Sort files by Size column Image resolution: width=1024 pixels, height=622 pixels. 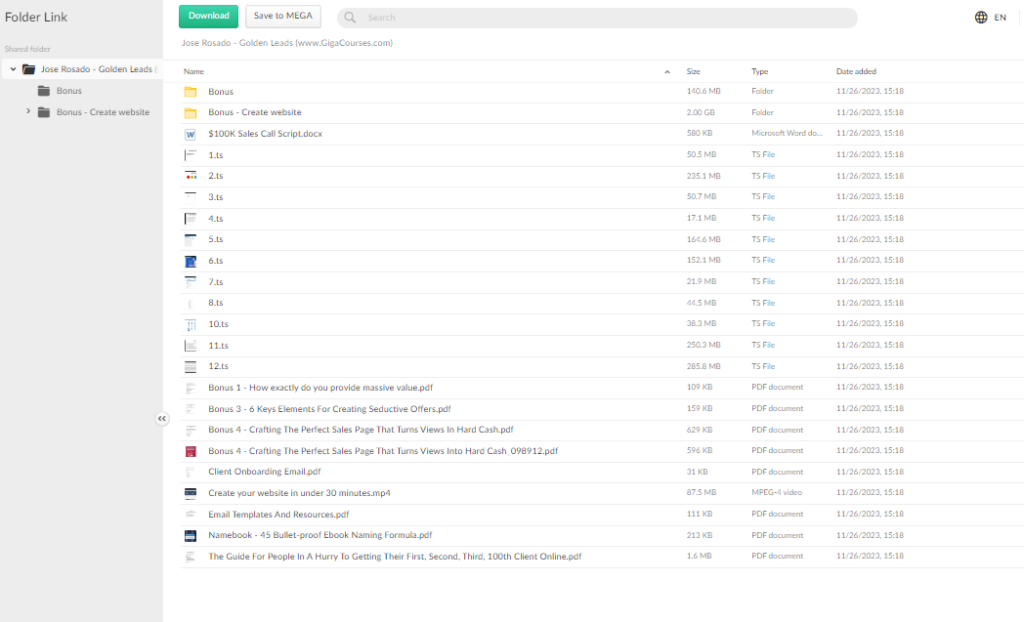[x=693, y=72]
